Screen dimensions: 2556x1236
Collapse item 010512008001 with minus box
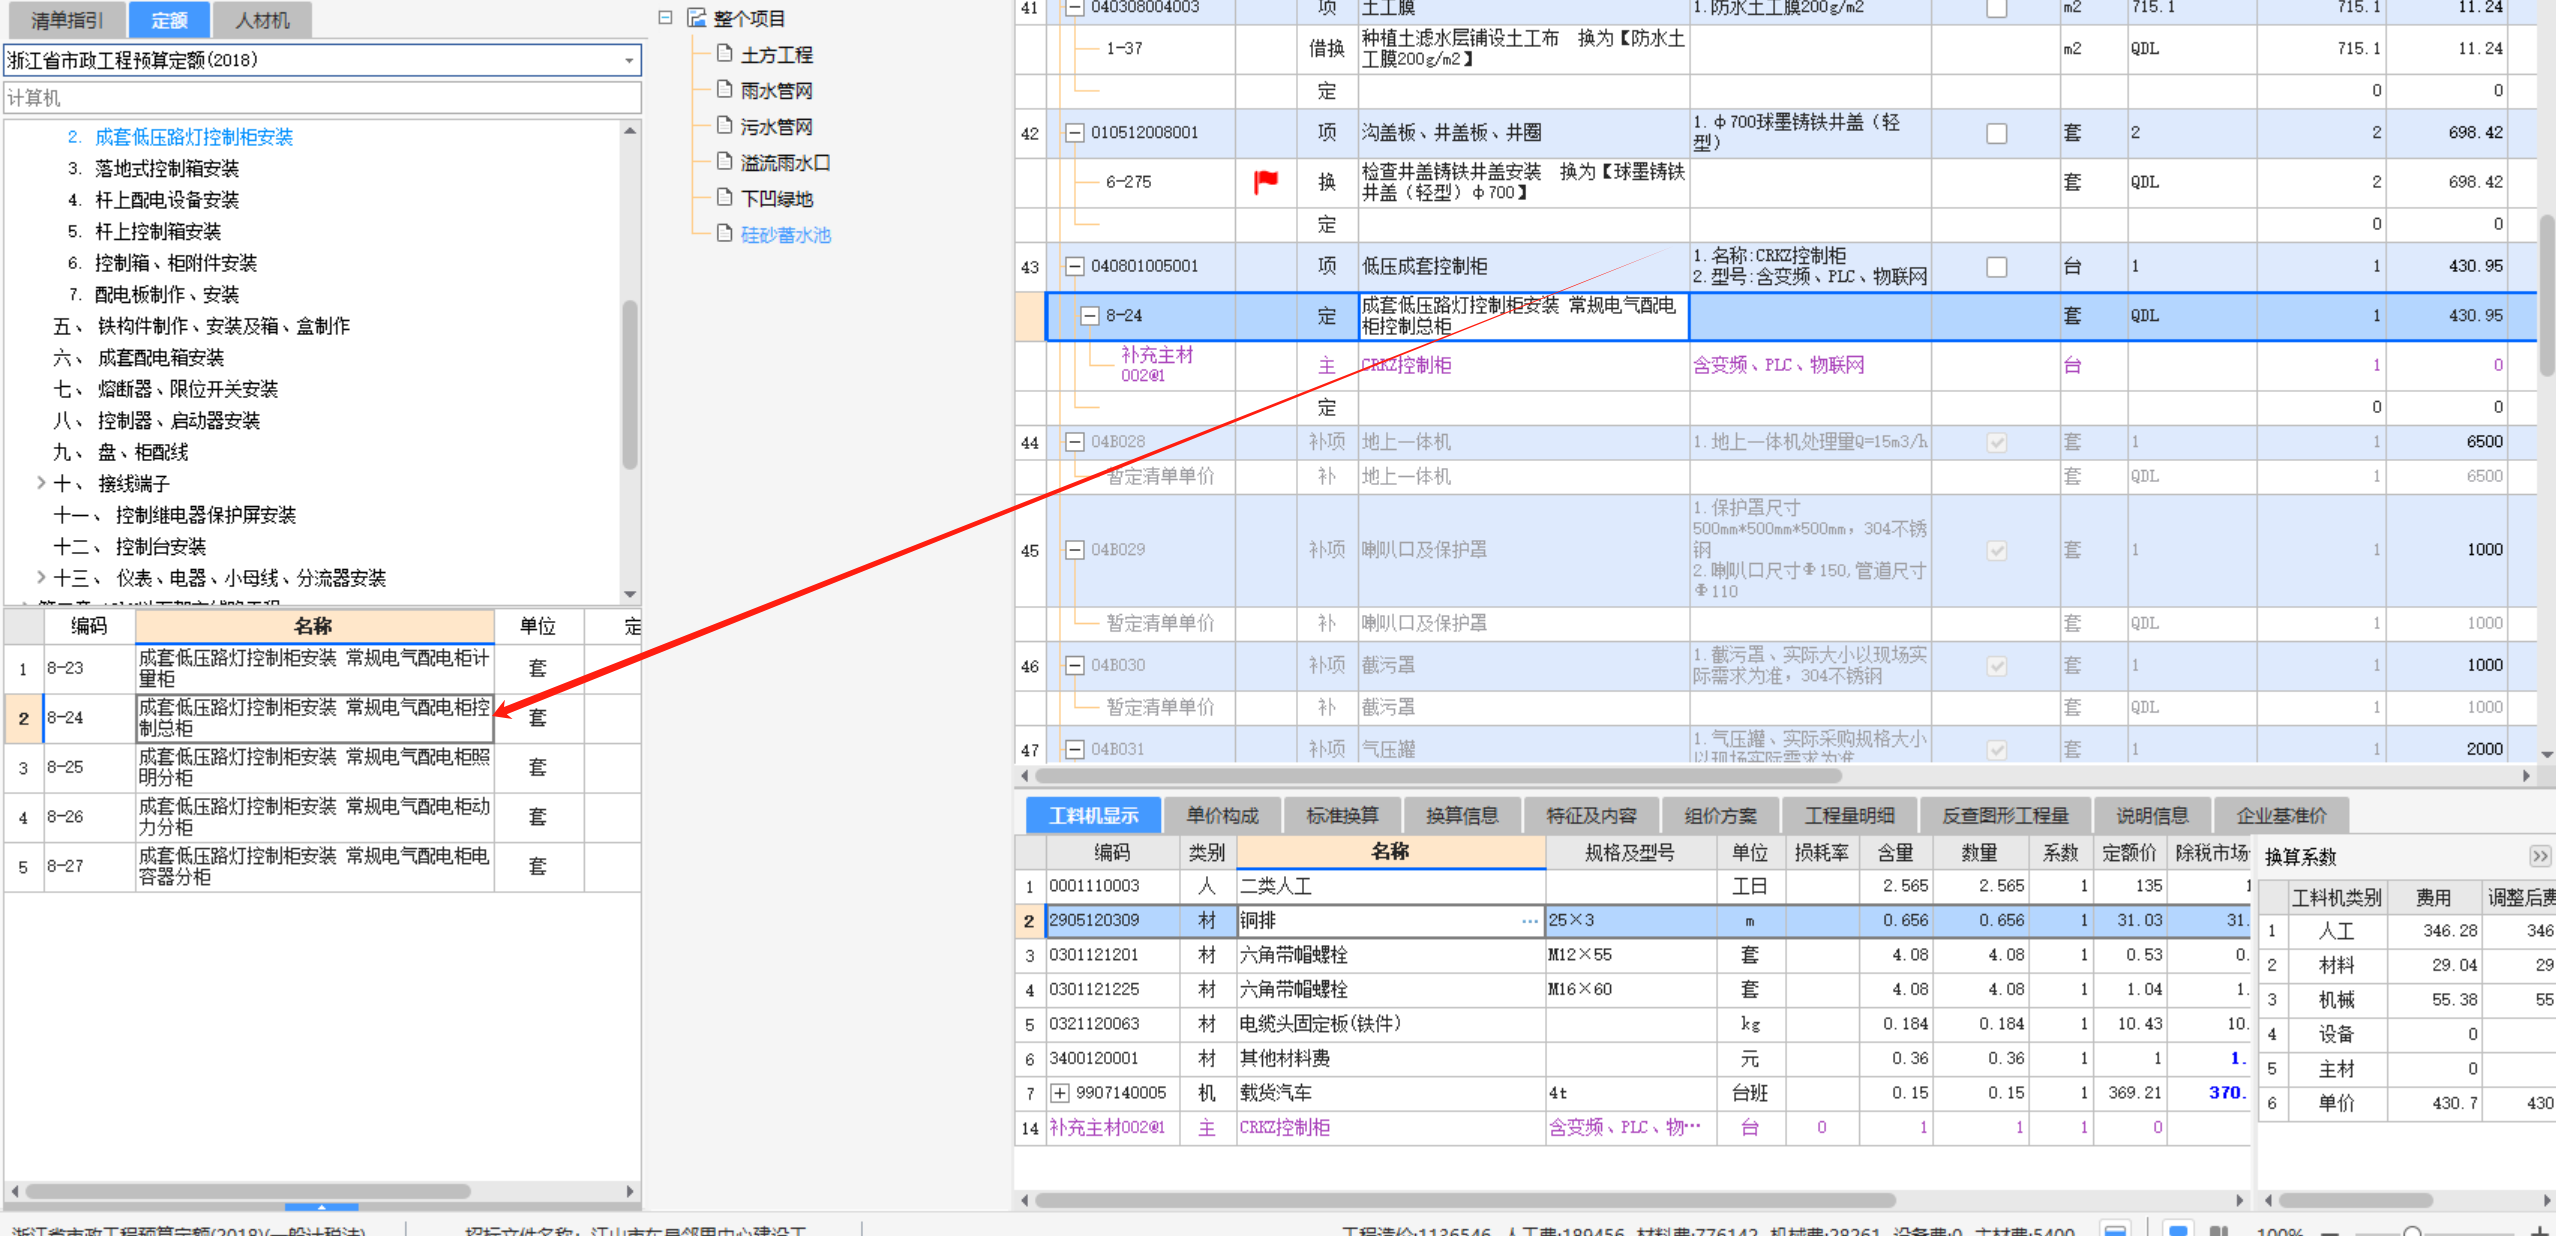[x=1074, y=133]
